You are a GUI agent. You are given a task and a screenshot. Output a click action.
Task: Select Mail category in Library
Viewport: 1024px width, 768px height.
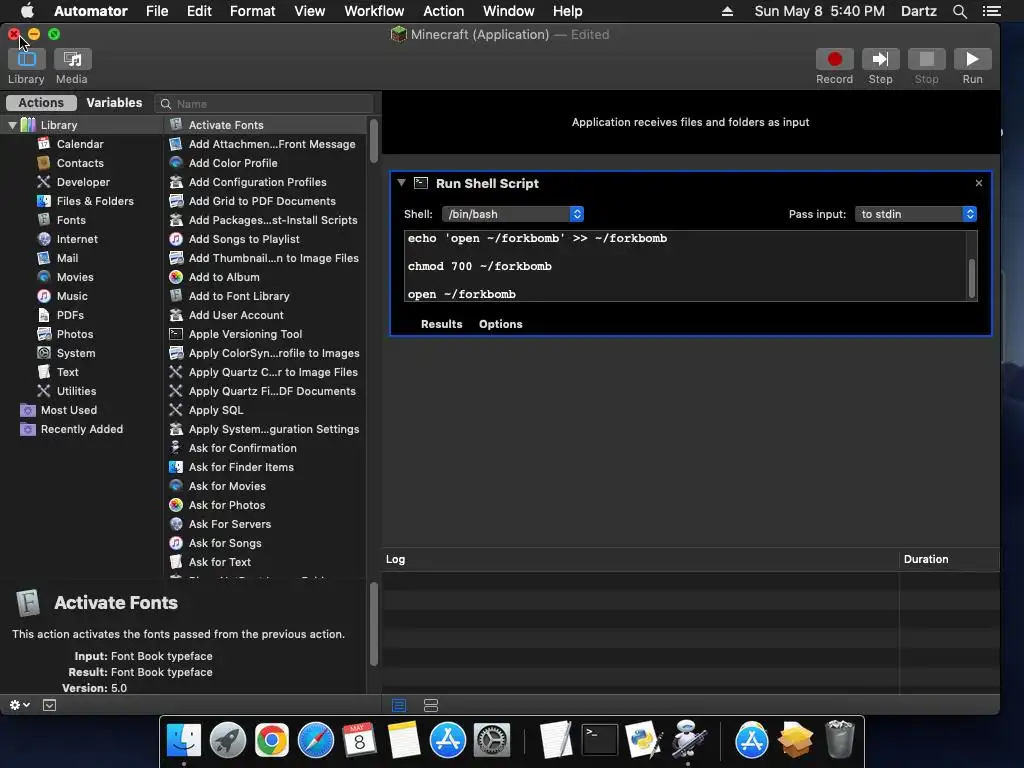pyautogui.click(x=67, y=258)
